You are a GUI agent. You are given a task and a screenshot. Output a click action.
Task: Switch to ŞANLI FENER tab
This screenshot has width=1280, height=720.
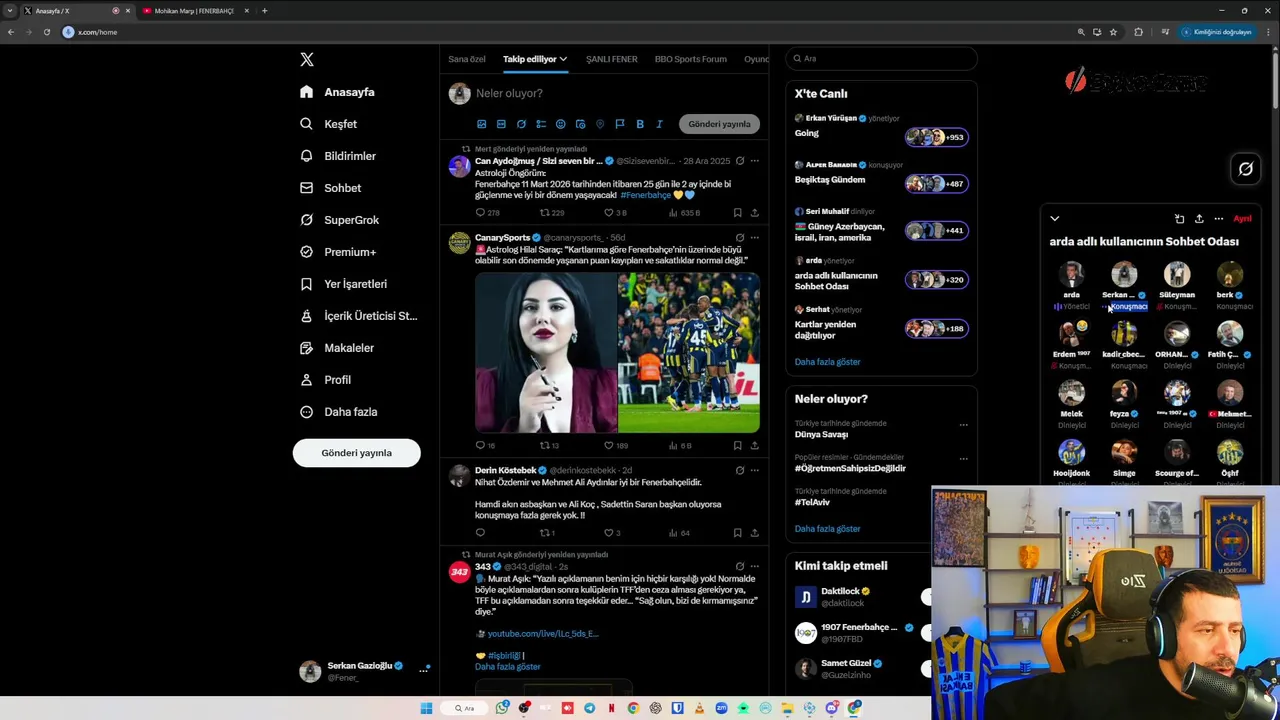pyautogui.click(x=611, y=59)
